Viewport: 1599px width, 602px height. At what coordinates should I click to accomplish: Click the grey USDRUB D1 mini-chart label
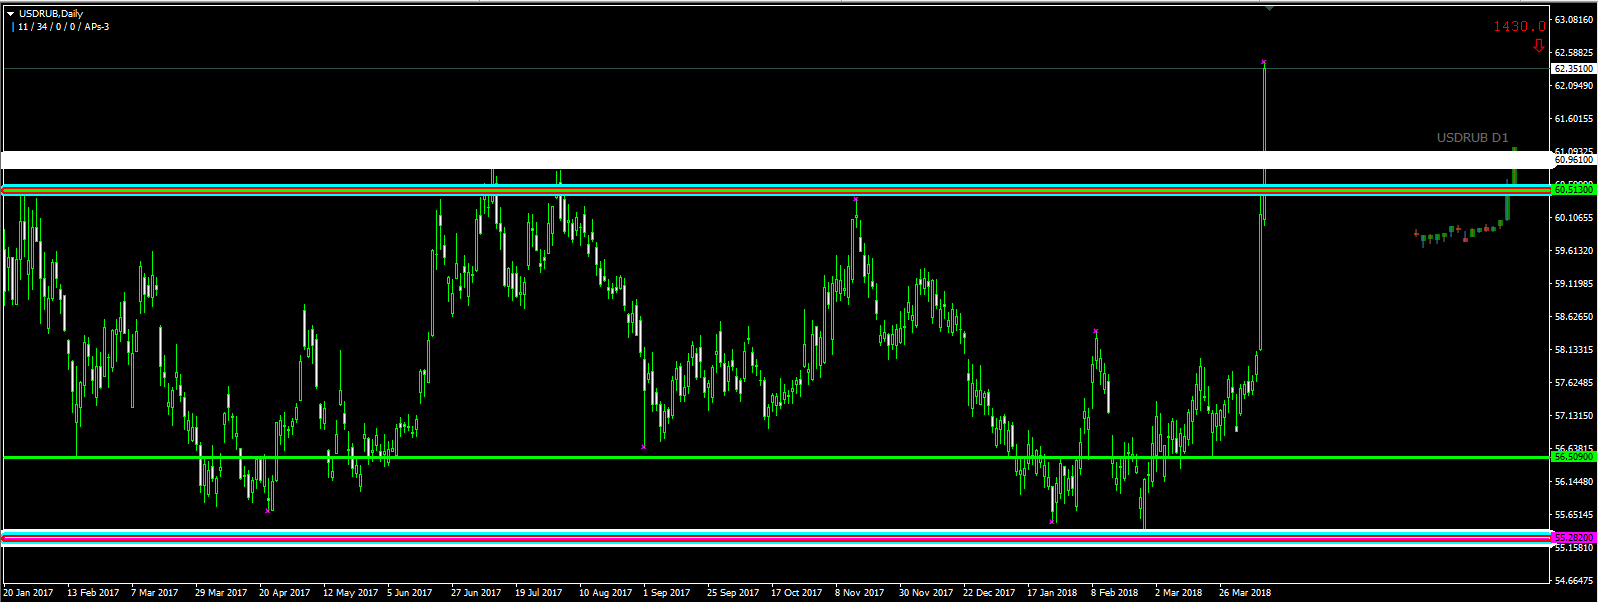(1472, 138)
